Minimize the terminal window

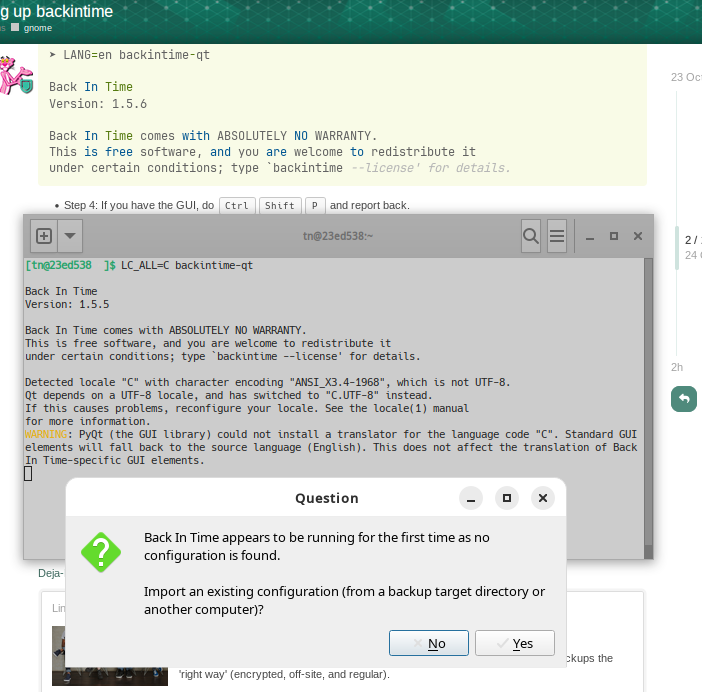pyautogui.click(x=590, y=237)
